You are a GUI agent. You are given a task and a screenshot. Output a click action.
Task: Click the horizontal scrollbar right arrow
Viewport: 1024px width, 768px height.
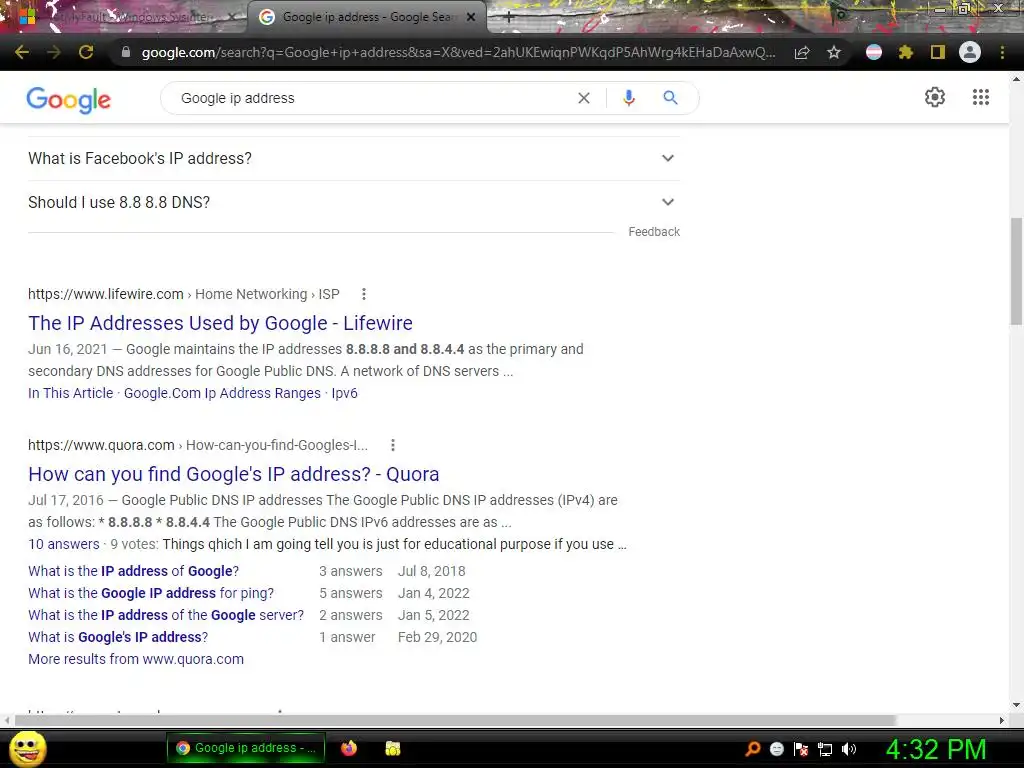pos(1002,720)
